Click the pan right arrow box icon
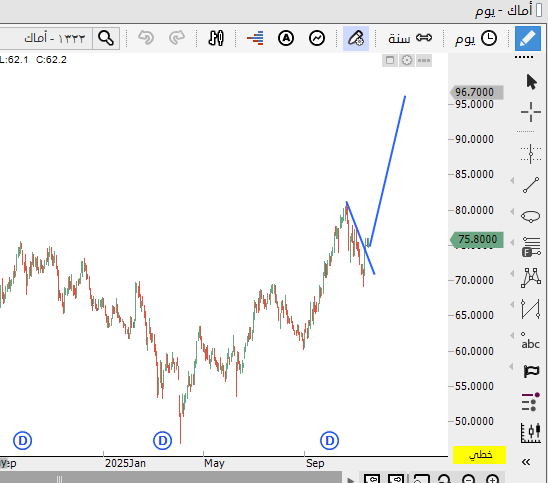Viewport: 548px width, 483px height. pyautogui.click(x=396, y=479)
